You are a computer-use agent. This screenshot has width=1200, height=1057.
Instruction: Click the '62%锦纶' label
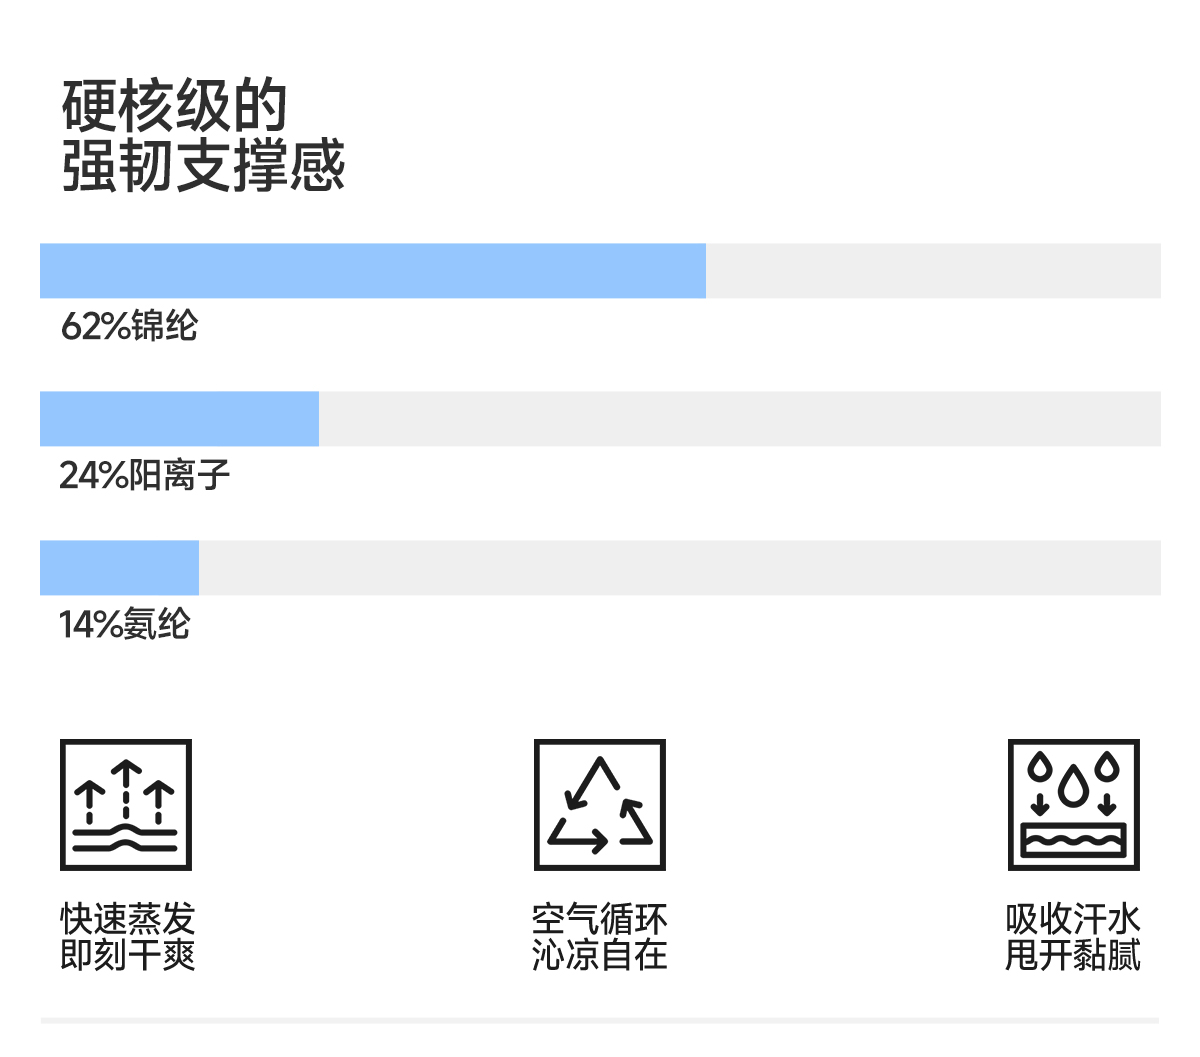(x=130, y=326)
